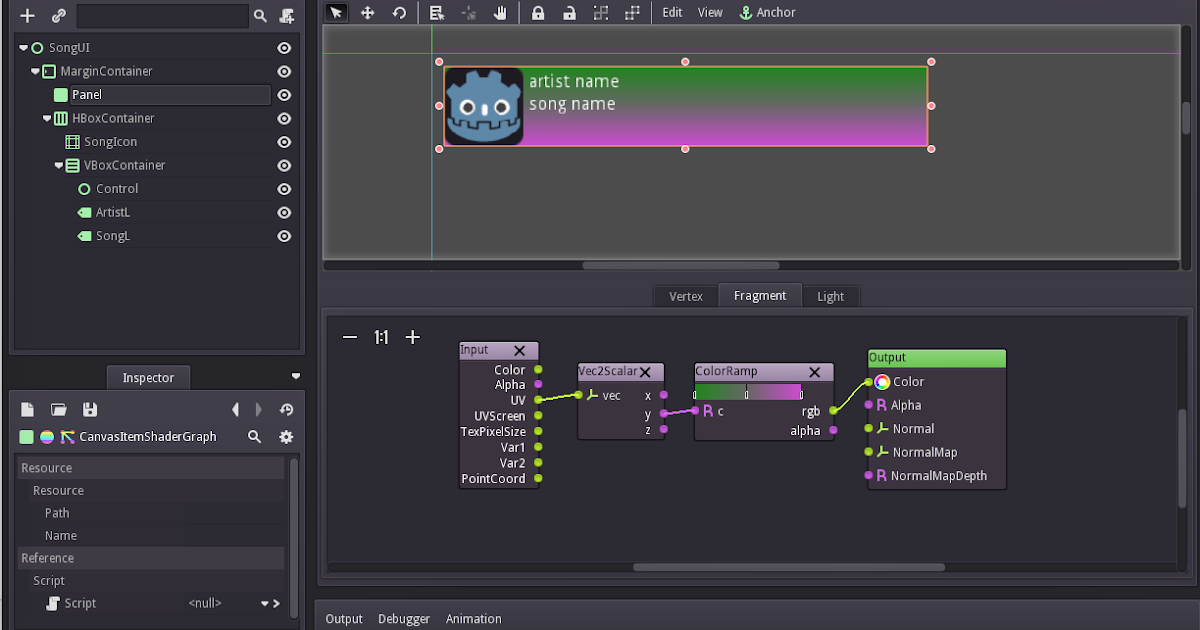Toggle visibility of the SongIcon node
The image size is (1200, 630).
tap(284, 141)
